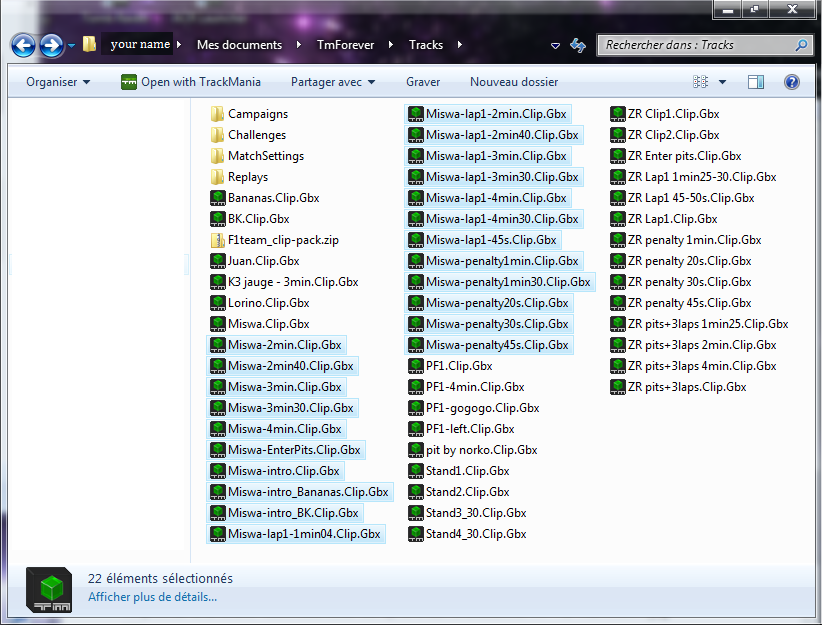
Task: Select file Miswa-intro_BK.Clip.Gbx
Action: point(285,512)
